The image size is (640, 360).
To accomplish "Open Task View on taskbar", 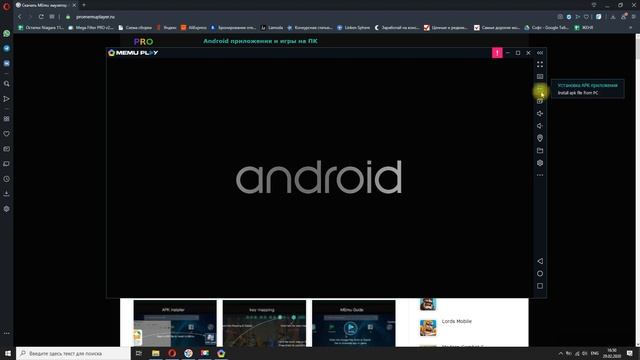I will tap(139, 353).
